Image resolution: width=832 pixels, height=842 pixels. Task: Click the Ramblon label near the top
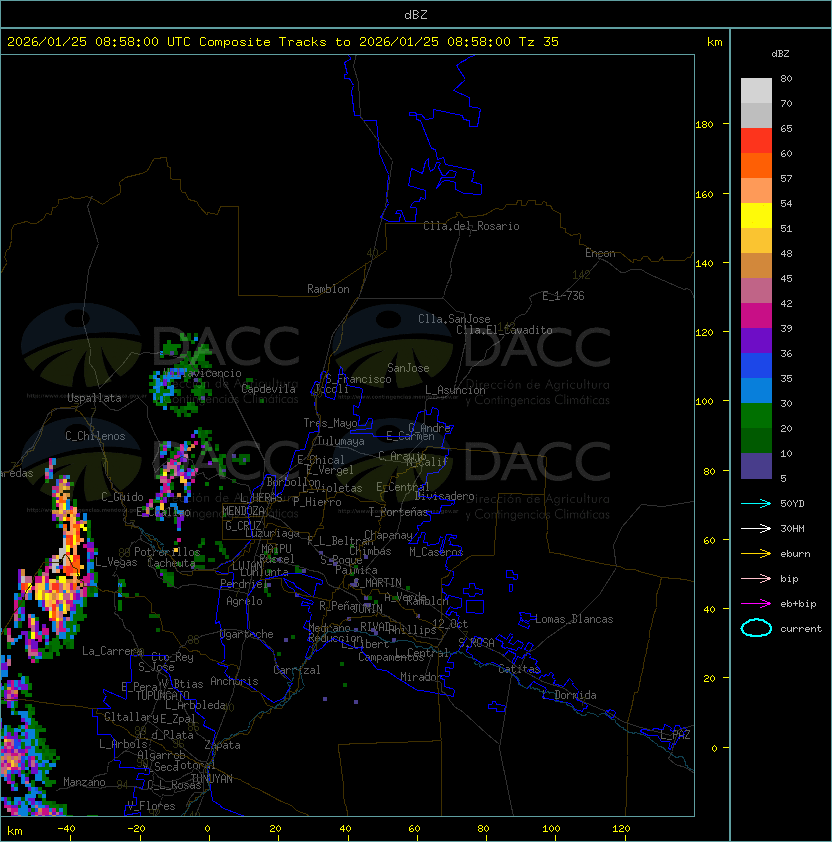pyautogui.click(x=328, y=289)
